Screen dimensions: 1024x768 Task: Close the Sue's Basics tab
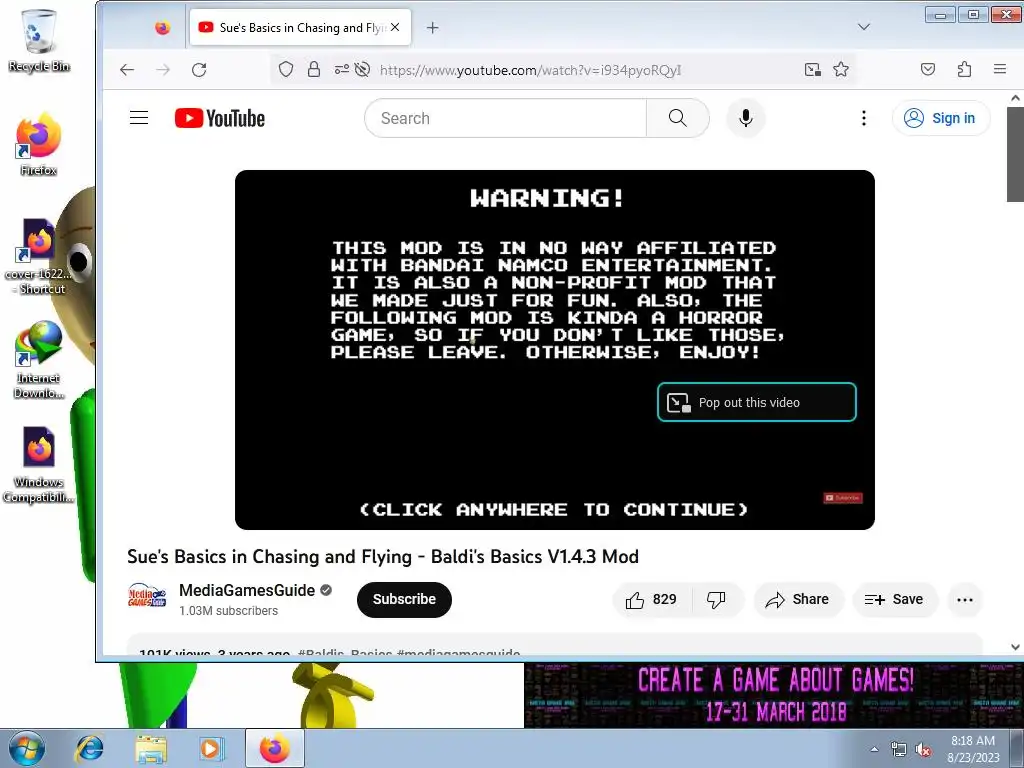click(x=395, y=27)
